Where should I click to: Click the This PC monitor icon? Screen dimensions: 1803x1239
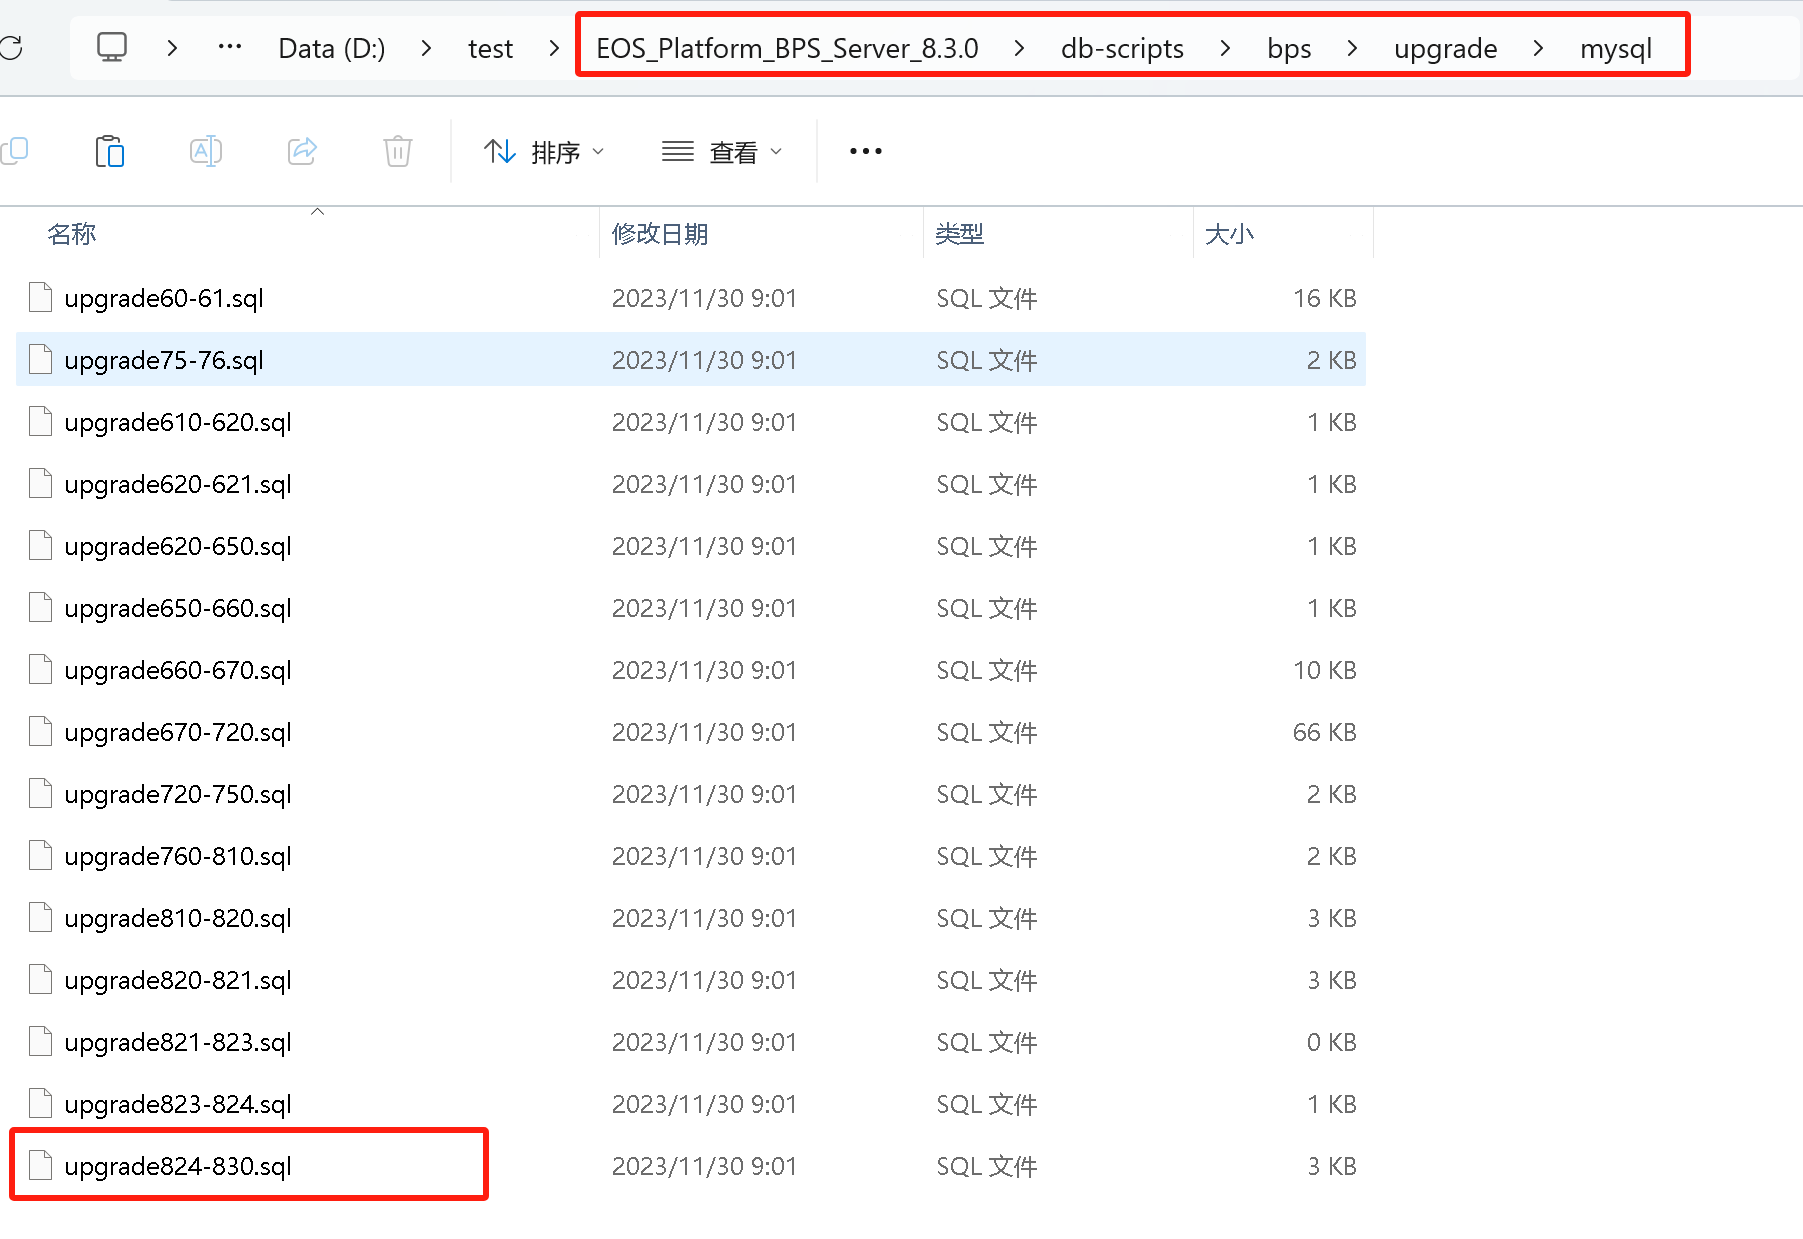point(111,48)
